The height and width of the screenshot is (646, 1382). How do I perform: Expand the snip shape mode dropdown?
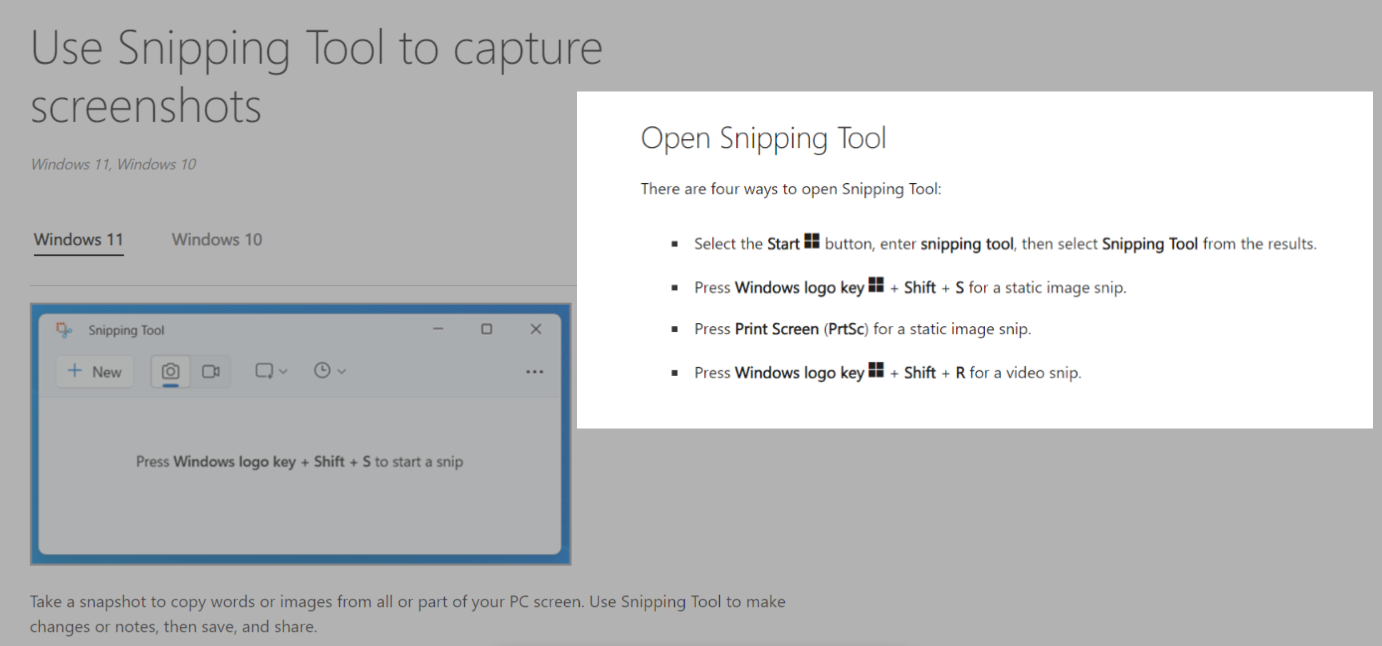(271, 371)
